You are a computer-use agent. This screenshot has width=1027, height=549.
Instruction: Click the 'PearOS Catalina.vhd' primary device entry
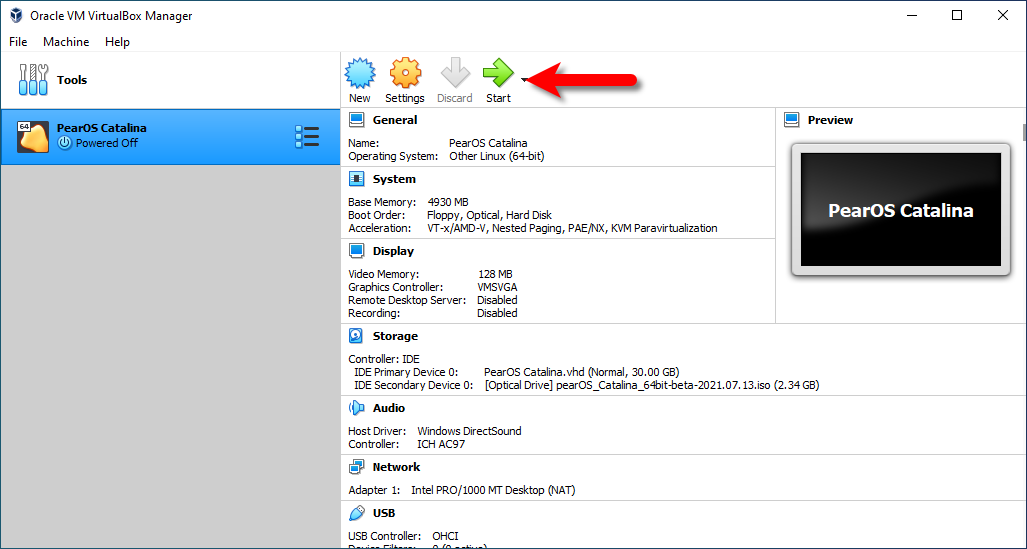coord(582,372)
